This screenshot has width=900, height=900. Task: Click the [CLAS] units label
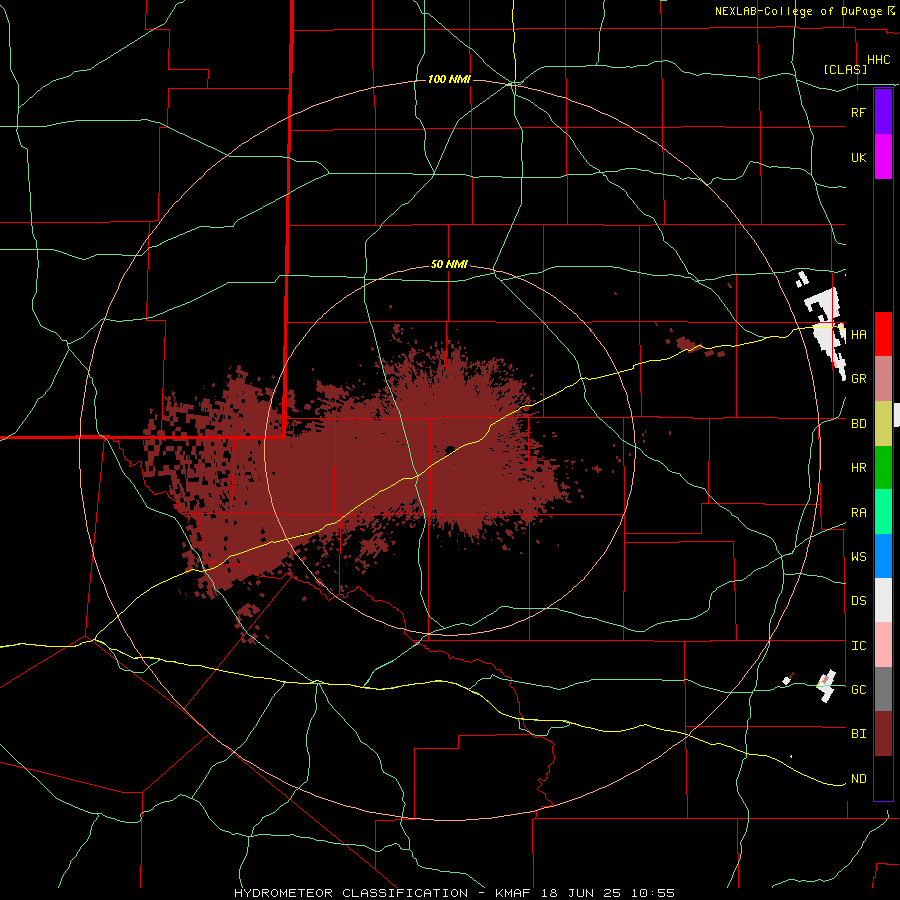point(845,70)
